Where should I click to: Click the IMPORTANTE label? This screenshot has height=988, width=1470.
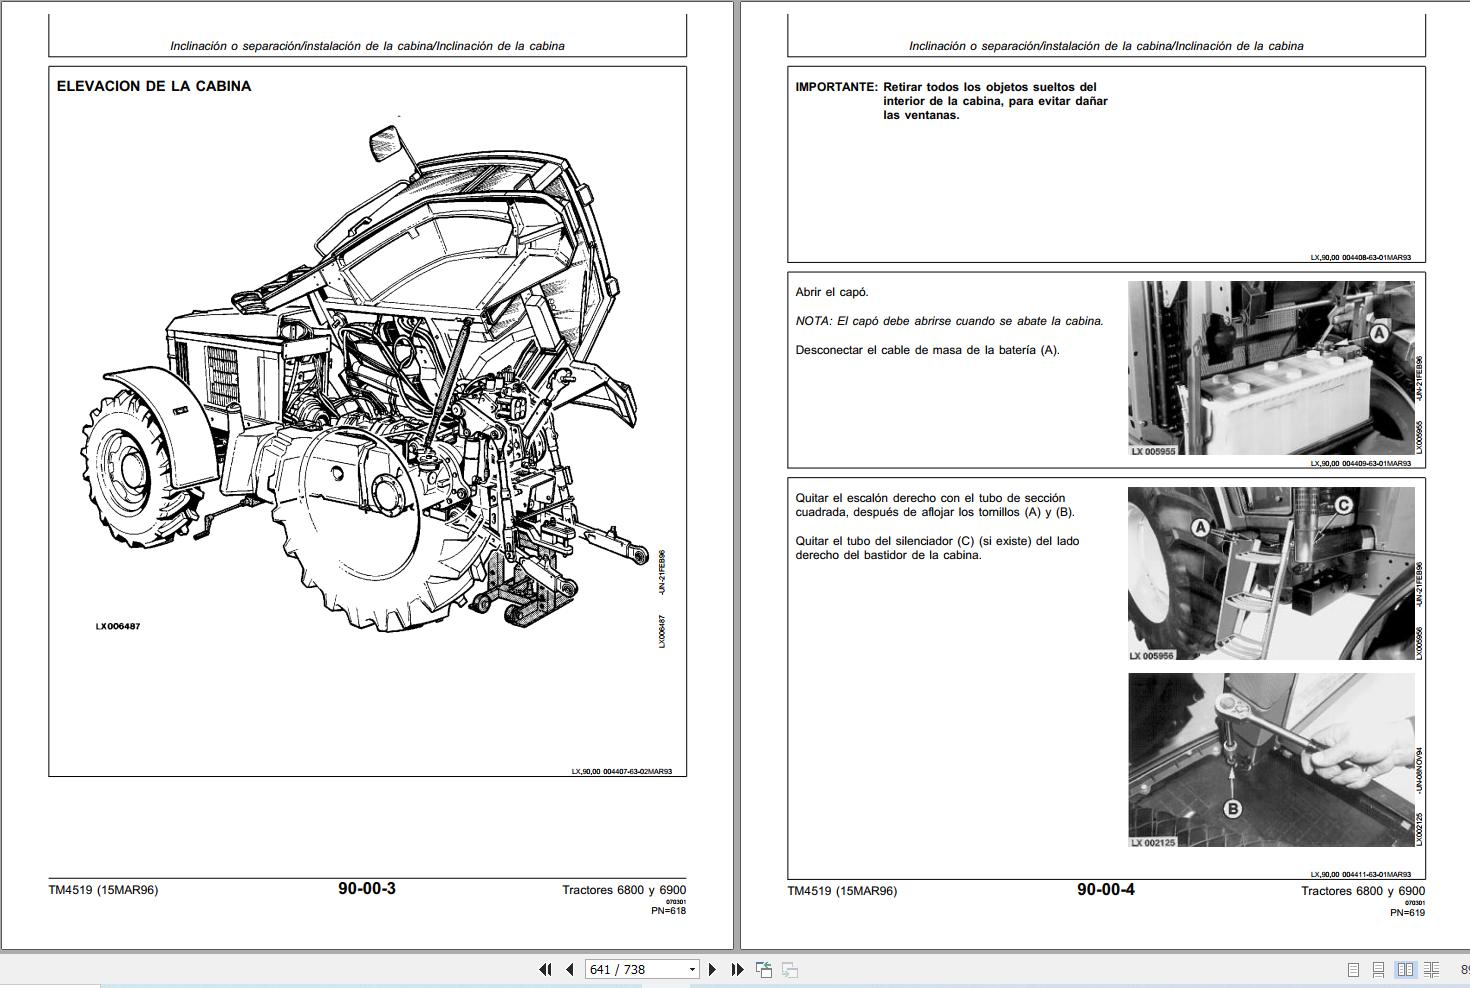click(x=836, y=87)
